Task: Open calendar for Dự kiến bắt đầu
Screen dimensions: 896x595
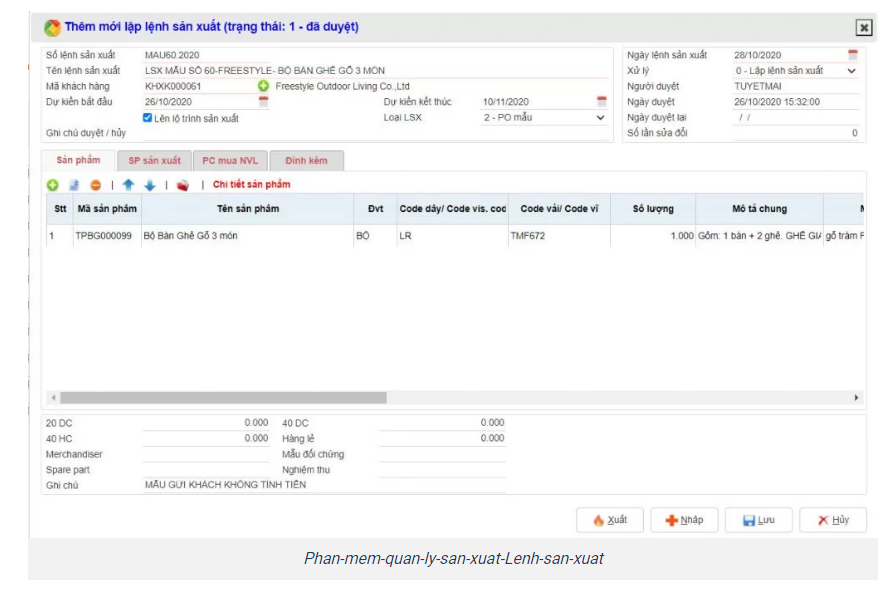Action: tap(264, 102)
